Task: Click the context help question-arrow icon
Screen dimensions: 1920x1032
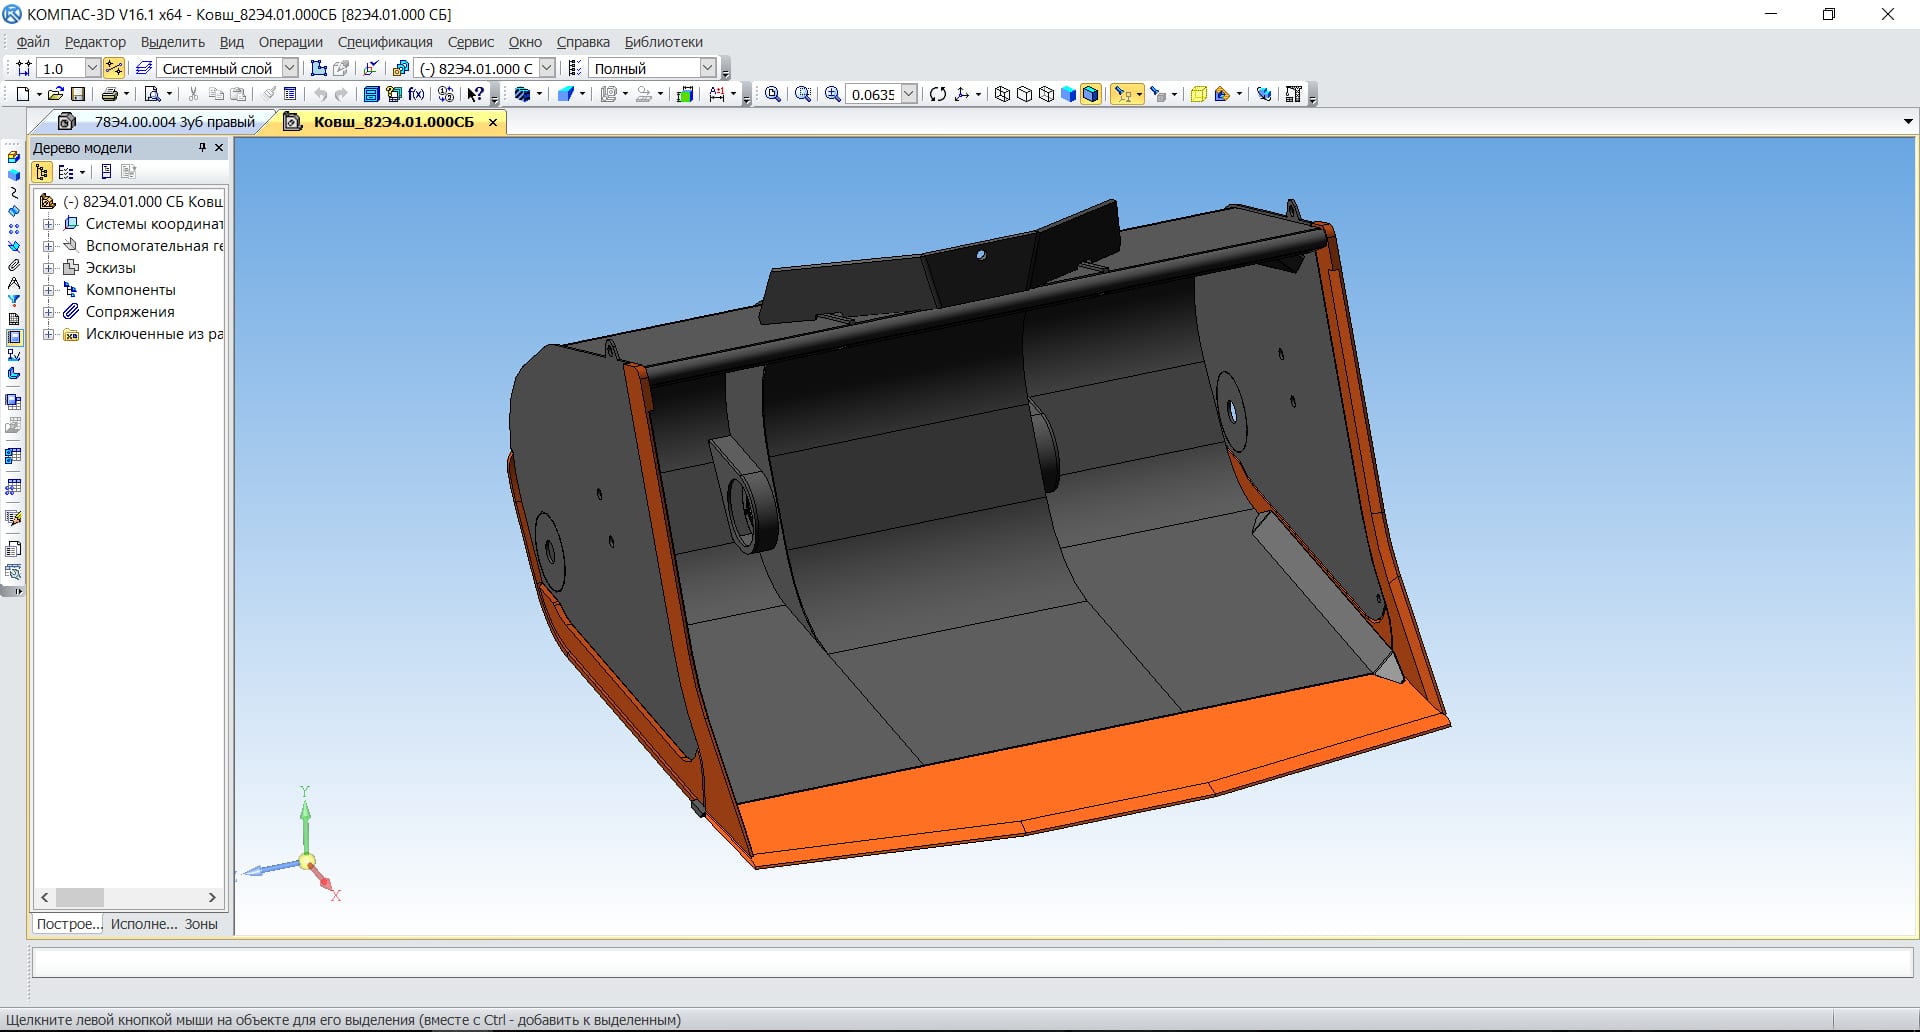Action: (x=476, y=94)
